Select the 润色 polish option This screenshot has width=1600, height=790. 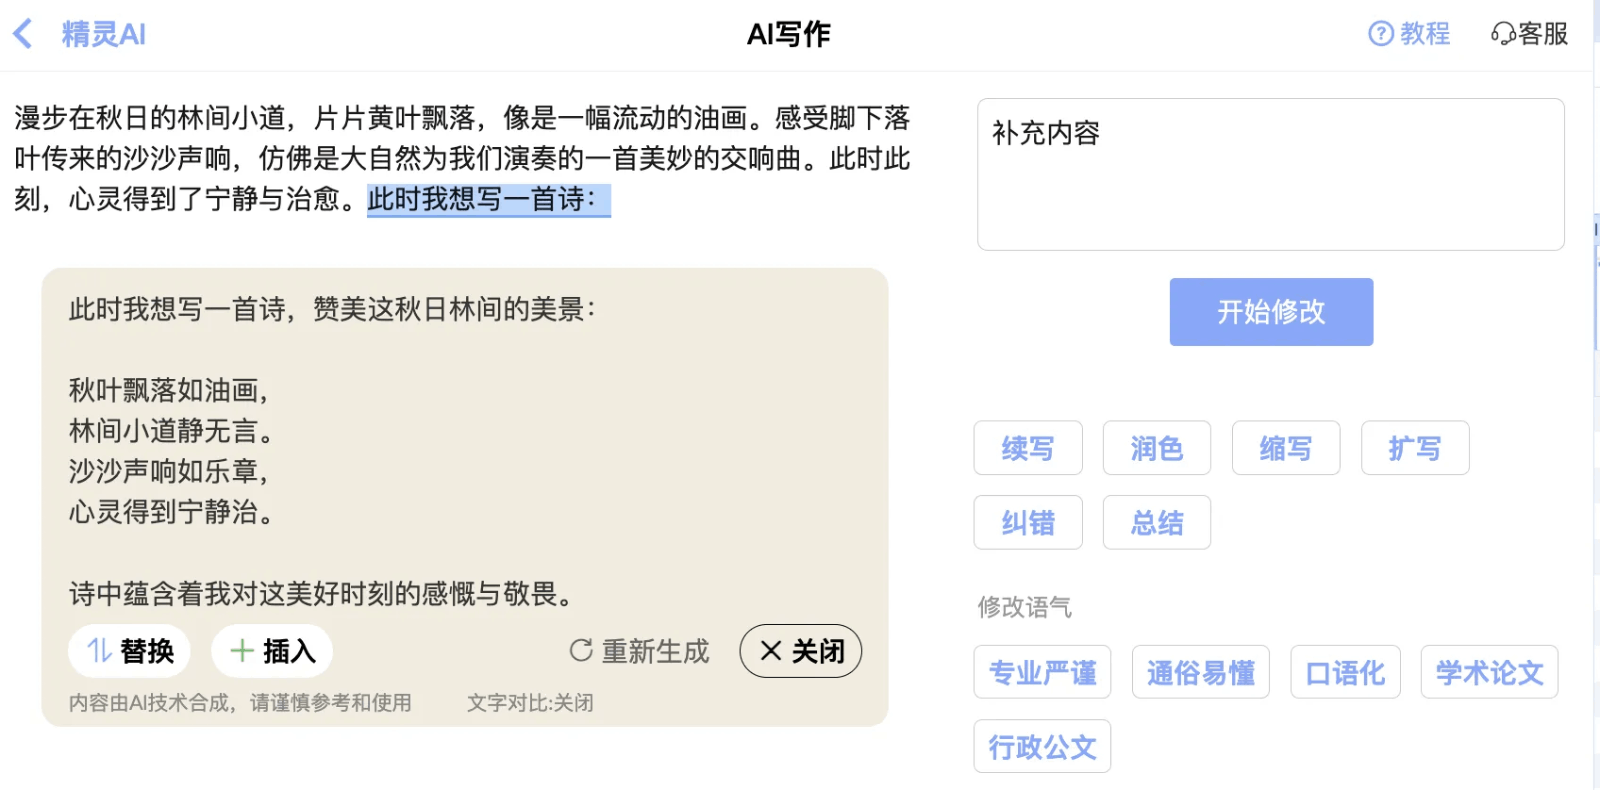1157,448
